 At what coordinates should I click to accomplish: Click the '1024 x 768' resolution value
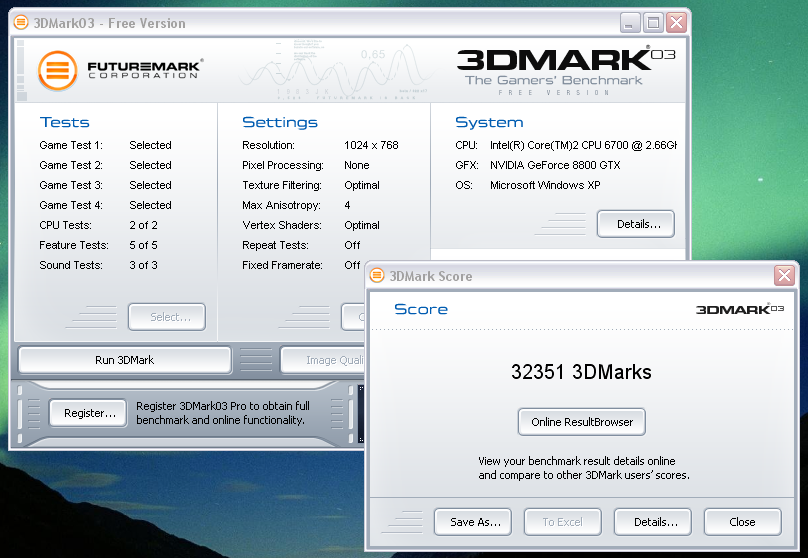click(x=372, y=145)
